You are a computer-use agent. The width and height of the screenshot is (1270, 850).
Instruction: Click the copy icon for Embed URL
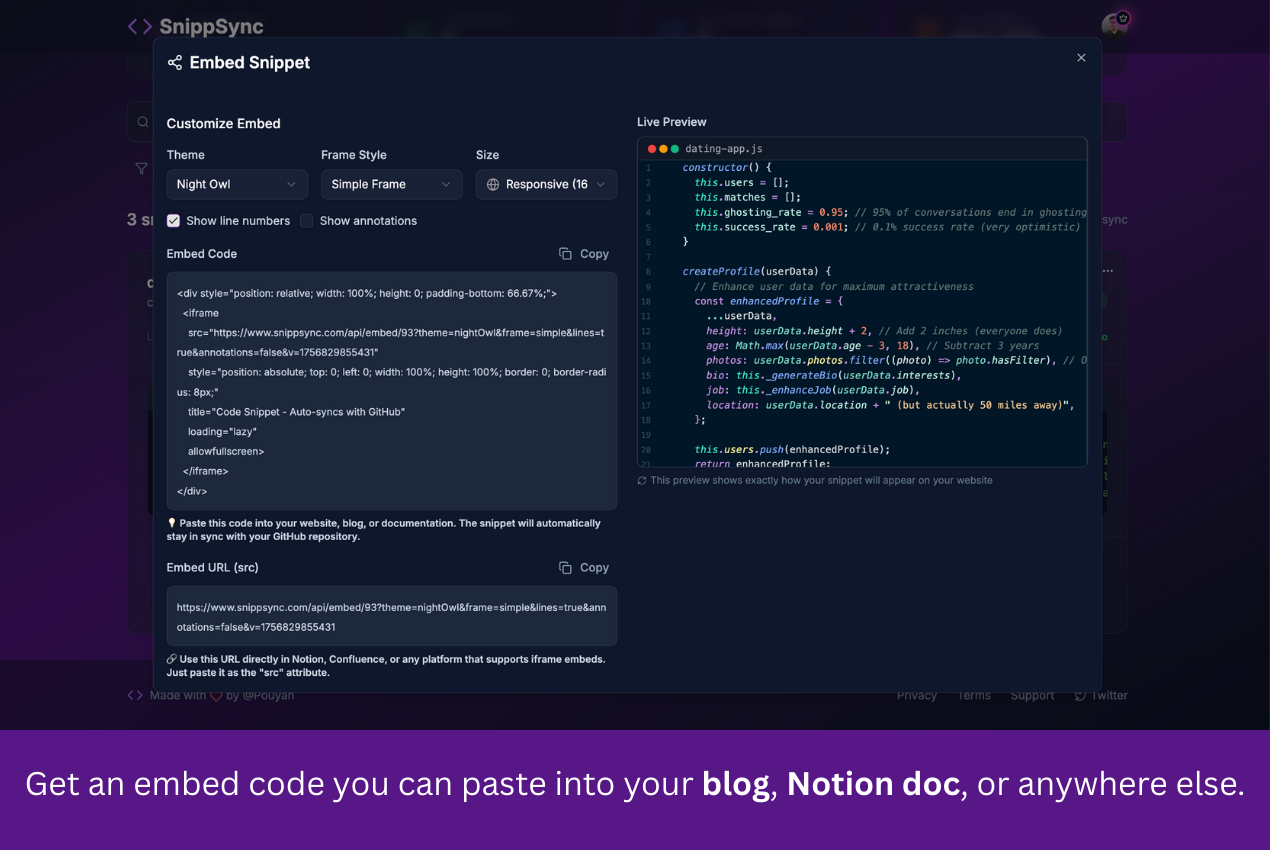[x=566, y=568]
